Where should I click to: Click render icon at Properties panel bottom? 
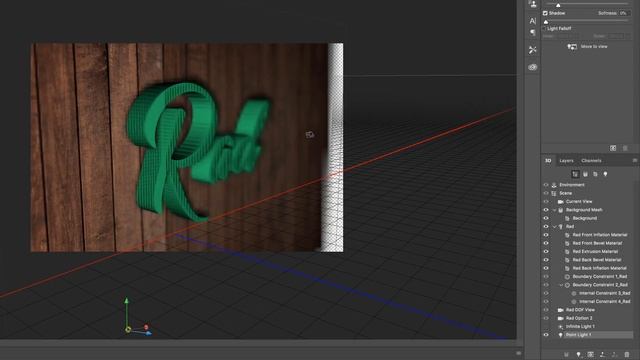click(x=613, y=148)
